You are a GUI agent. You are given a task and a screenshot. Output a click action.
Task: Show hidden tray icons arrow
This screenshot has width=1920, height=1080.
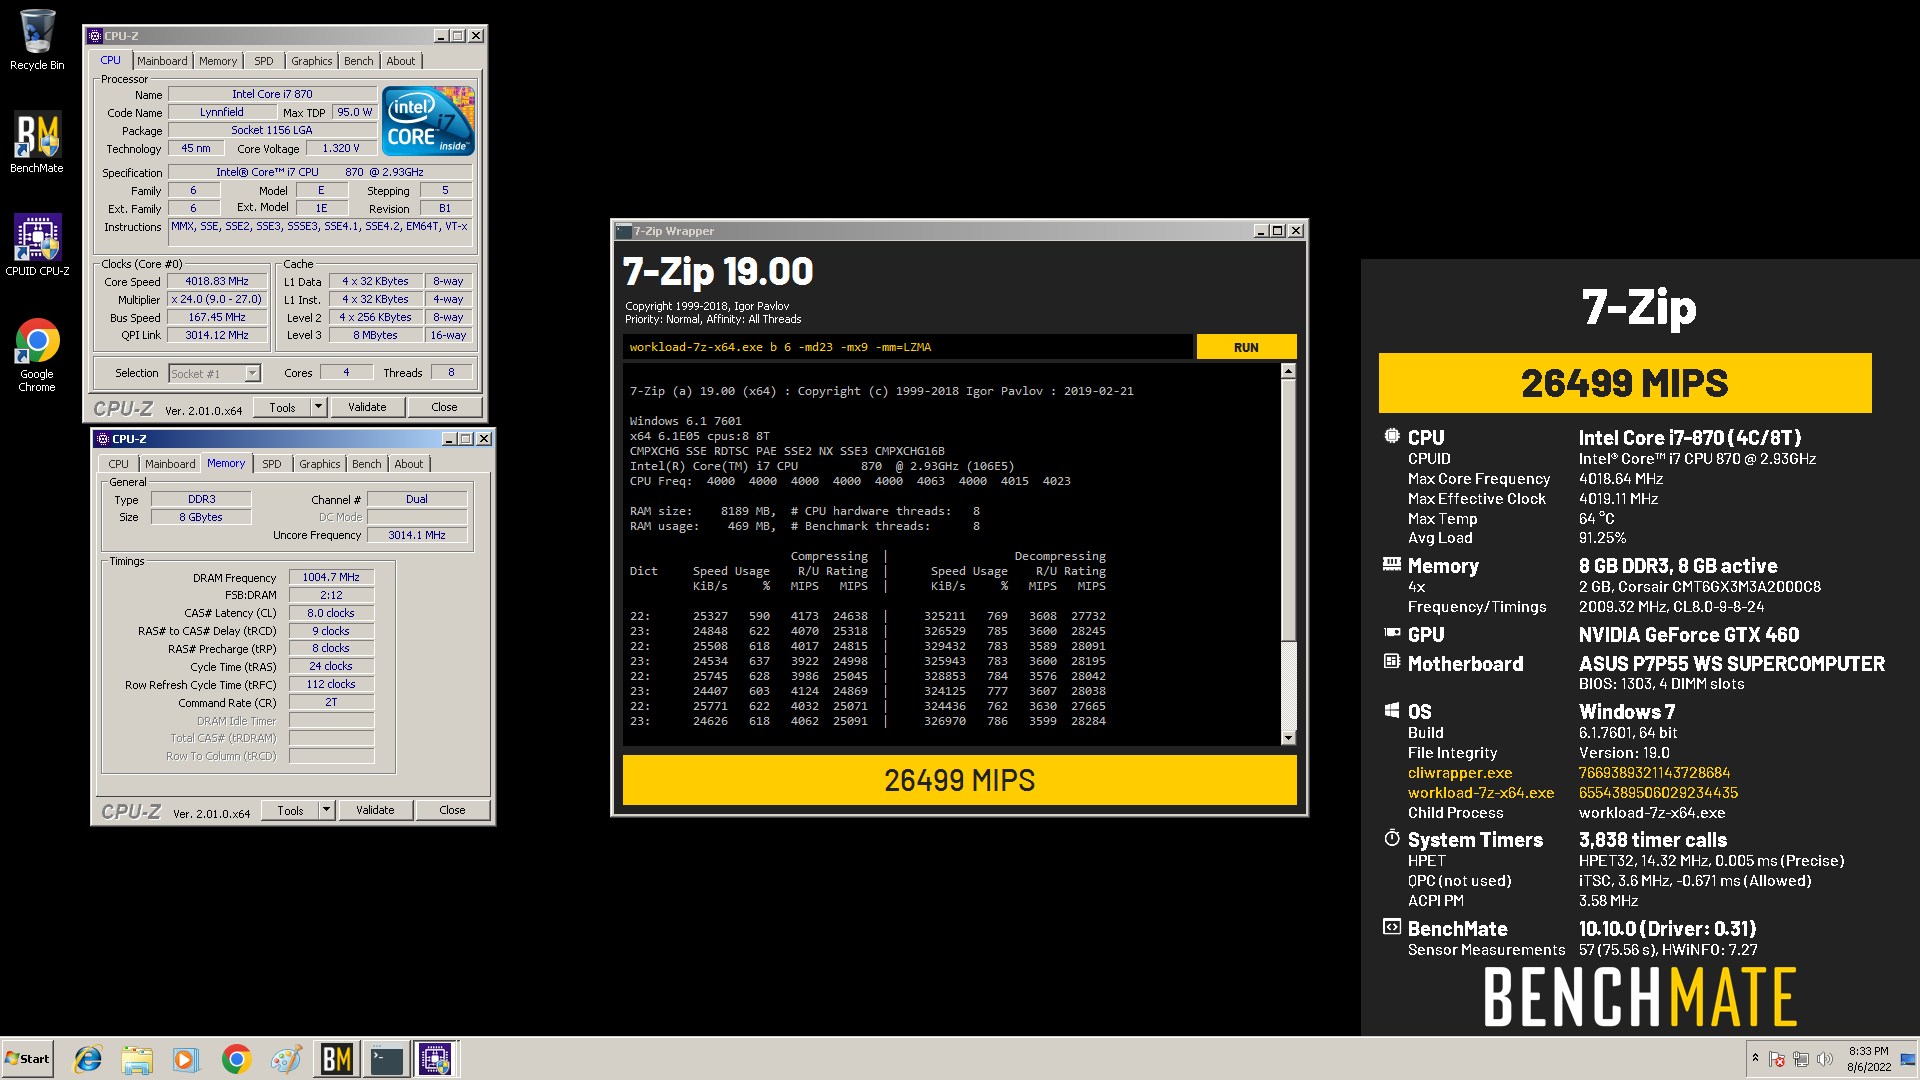pyautogui.click(x=1755, y=1058)
